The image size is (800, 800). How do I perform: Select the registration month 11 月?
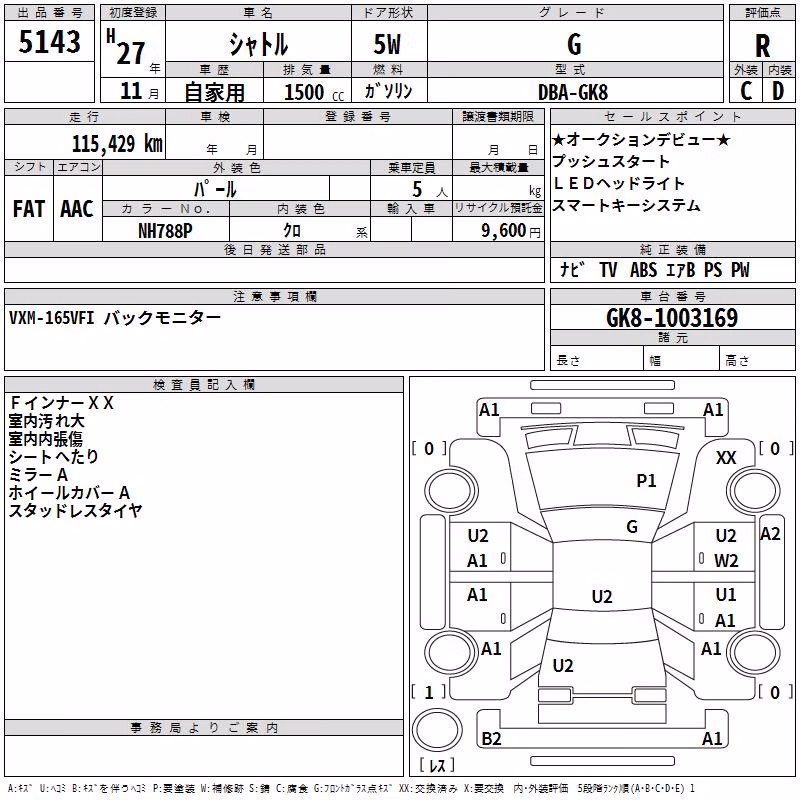click(x=139, y=91)
